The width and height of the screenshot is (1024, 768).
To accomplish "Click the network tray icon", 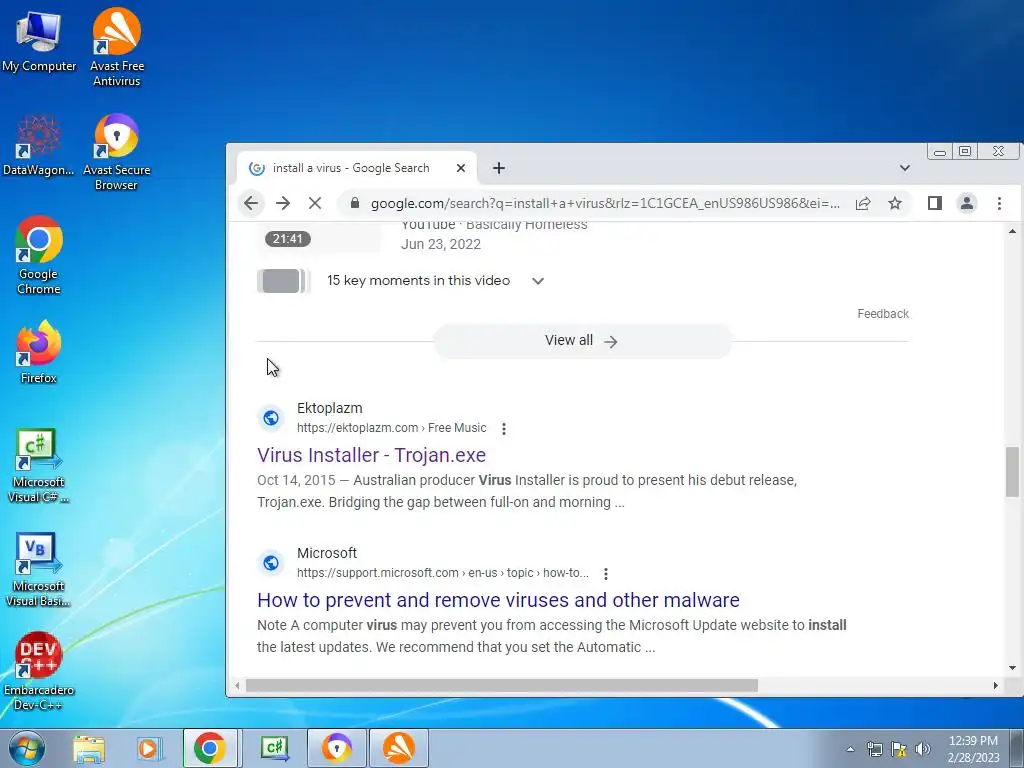I will click(874, 749).
